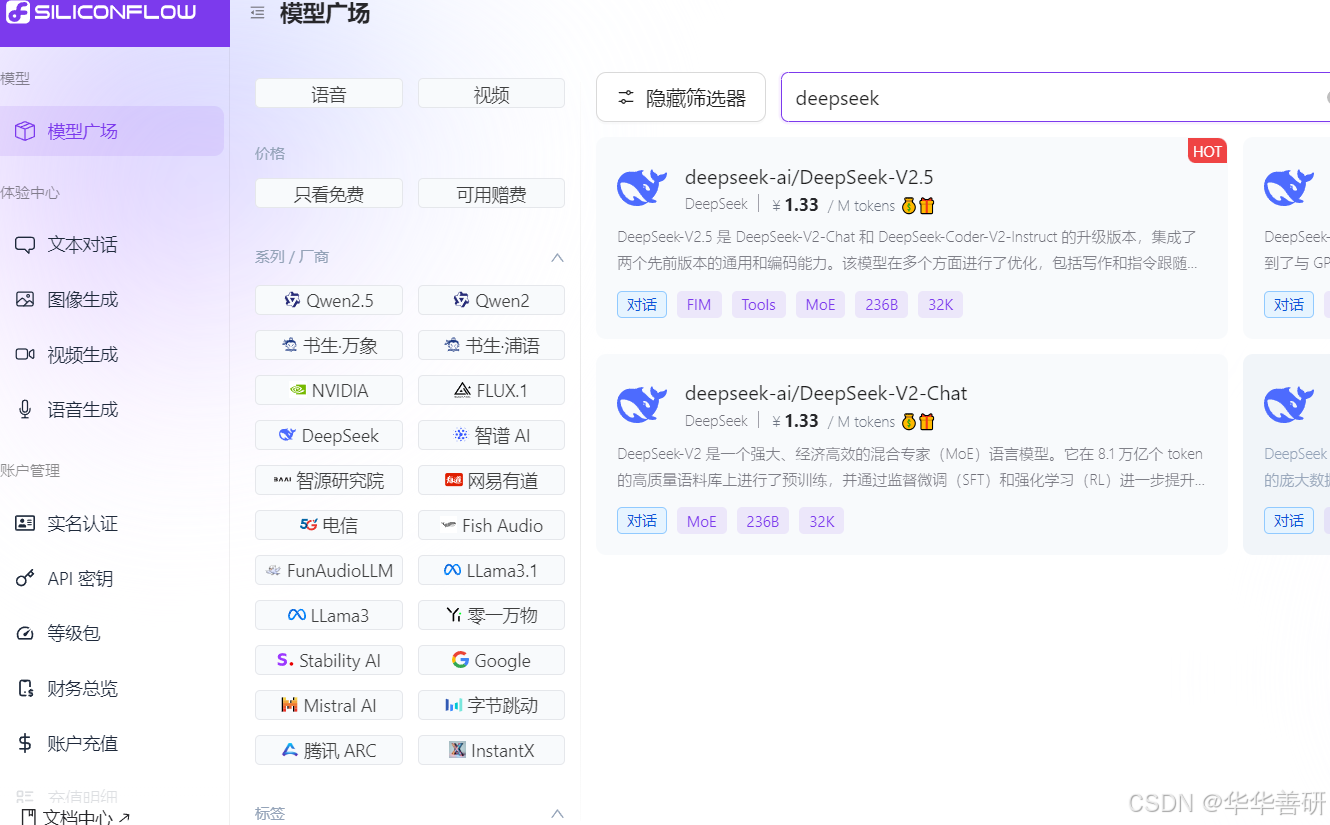The width and height of the screenshot is (1330, 825).
Task: Click the gift icon on DeepSeek-V2.5 price
Action: pos(927,206)
